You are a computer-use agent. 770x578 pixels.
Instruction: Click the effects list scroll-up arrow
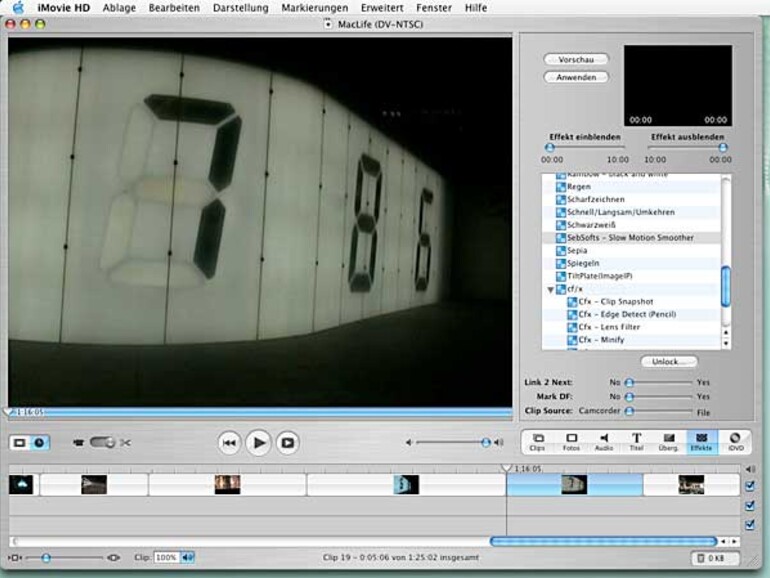click(726, 332)
